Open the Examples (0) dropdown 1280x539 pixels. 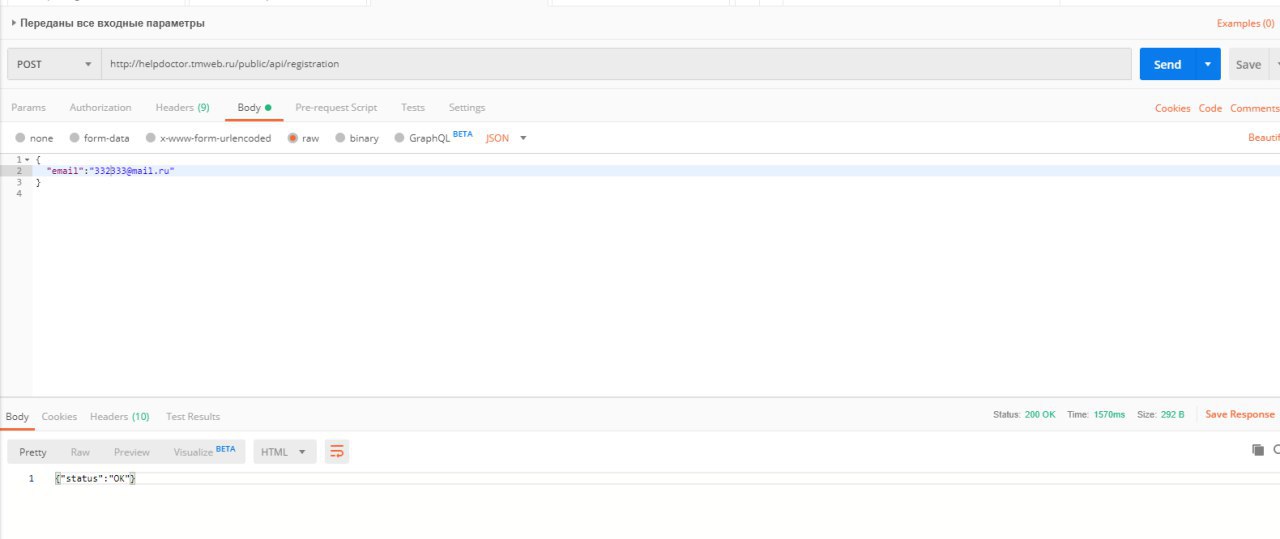[1245, 23]
